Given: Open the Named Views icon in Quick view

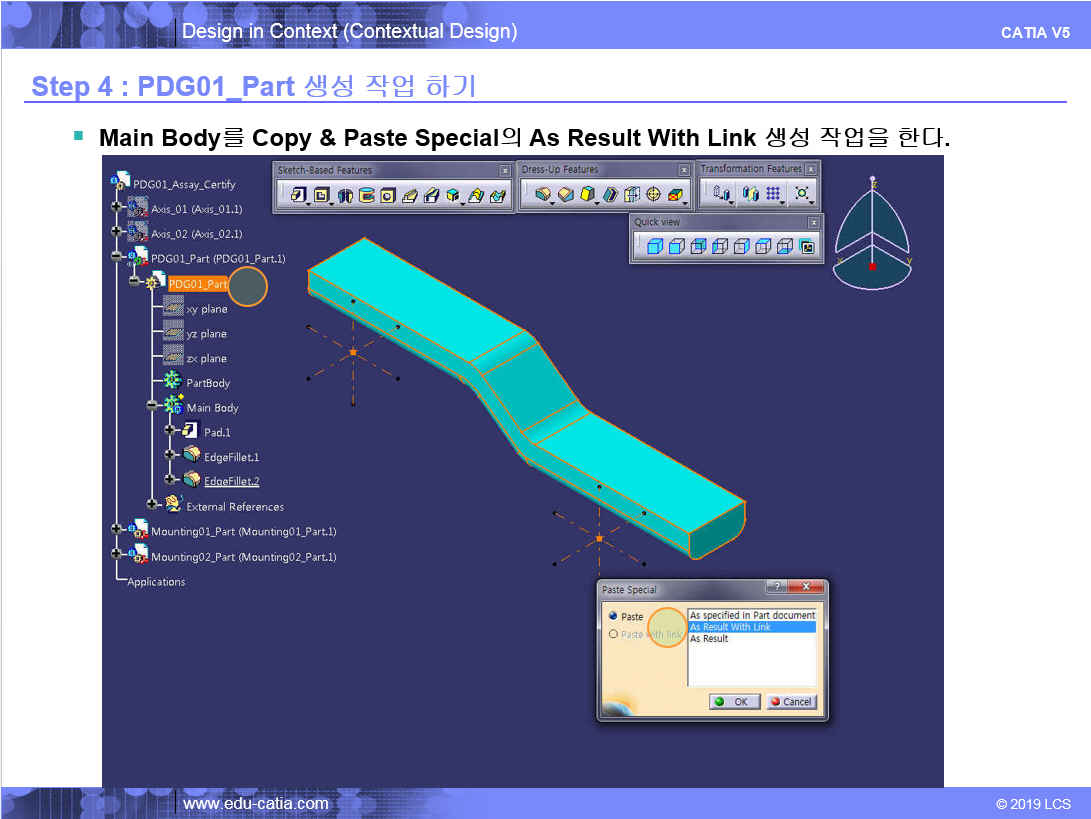Looking at the screenshot, I should point(808,246).
